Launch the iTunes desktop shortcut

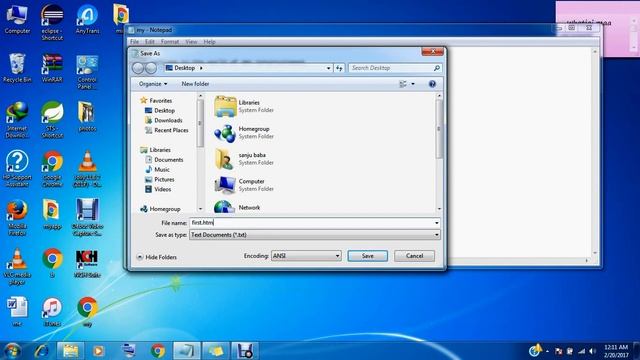click(x=52, y=312)
